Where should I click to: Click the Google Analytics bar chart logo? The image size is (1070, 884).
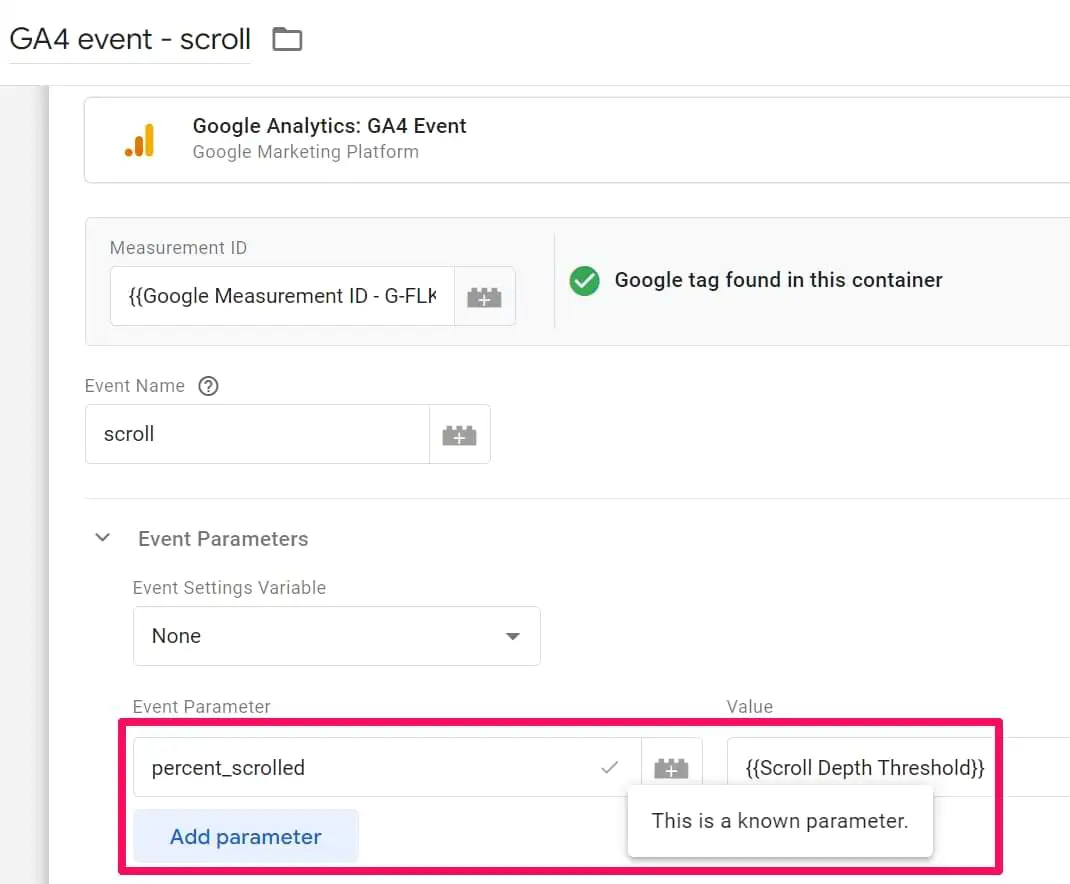coord(140,140)
